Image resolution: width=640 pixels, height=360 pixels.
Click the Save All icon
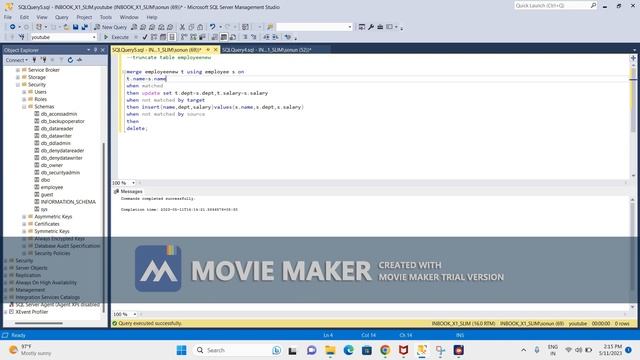click(84, 27)
